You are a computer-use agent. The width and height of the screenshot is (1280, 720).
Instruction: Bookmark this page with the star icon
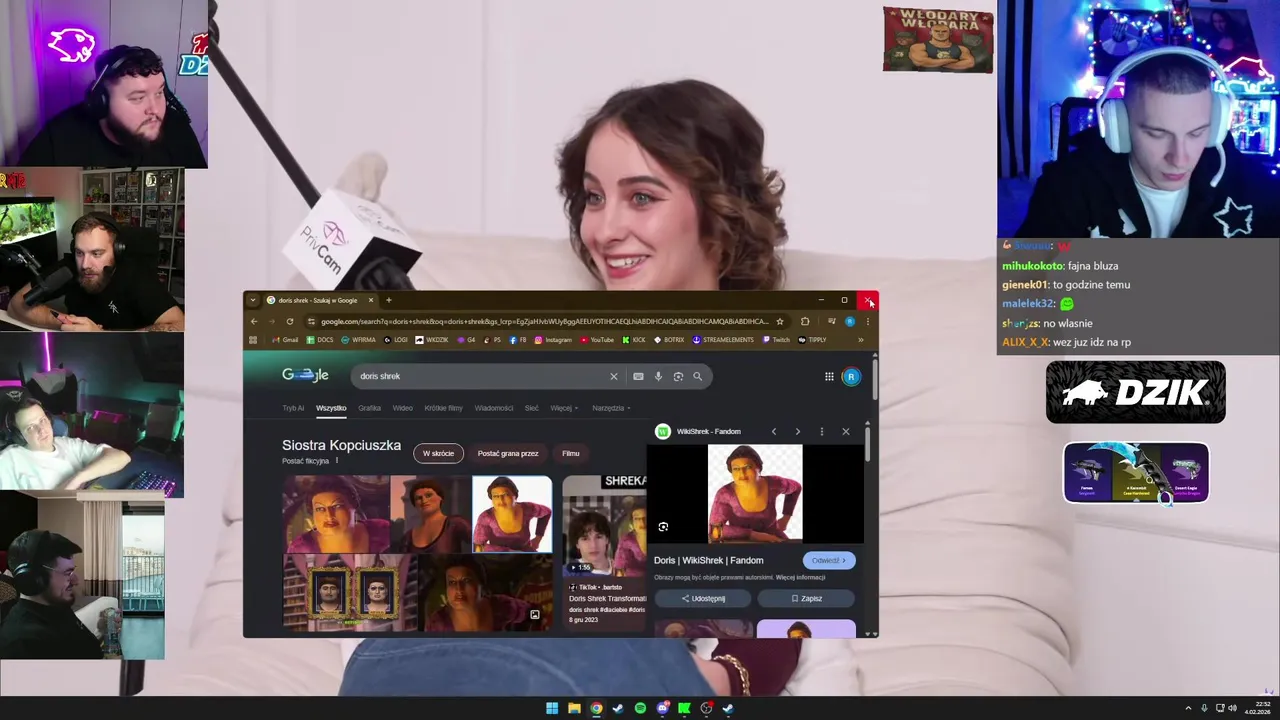click(780, 321)
